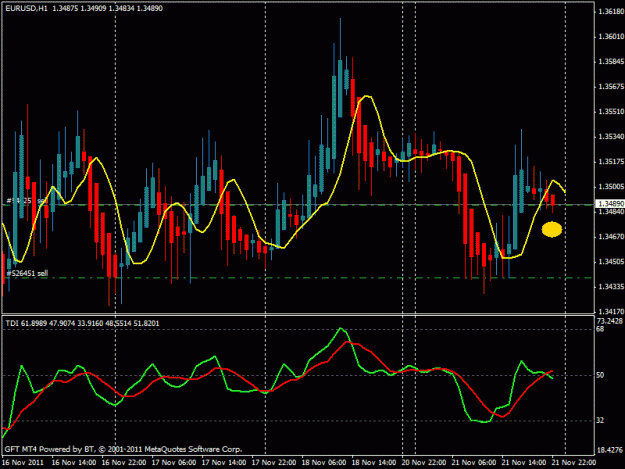Click the 16 Nov 22:00 time label
Viewport: 625px width, 469px height.
[124, 462]
